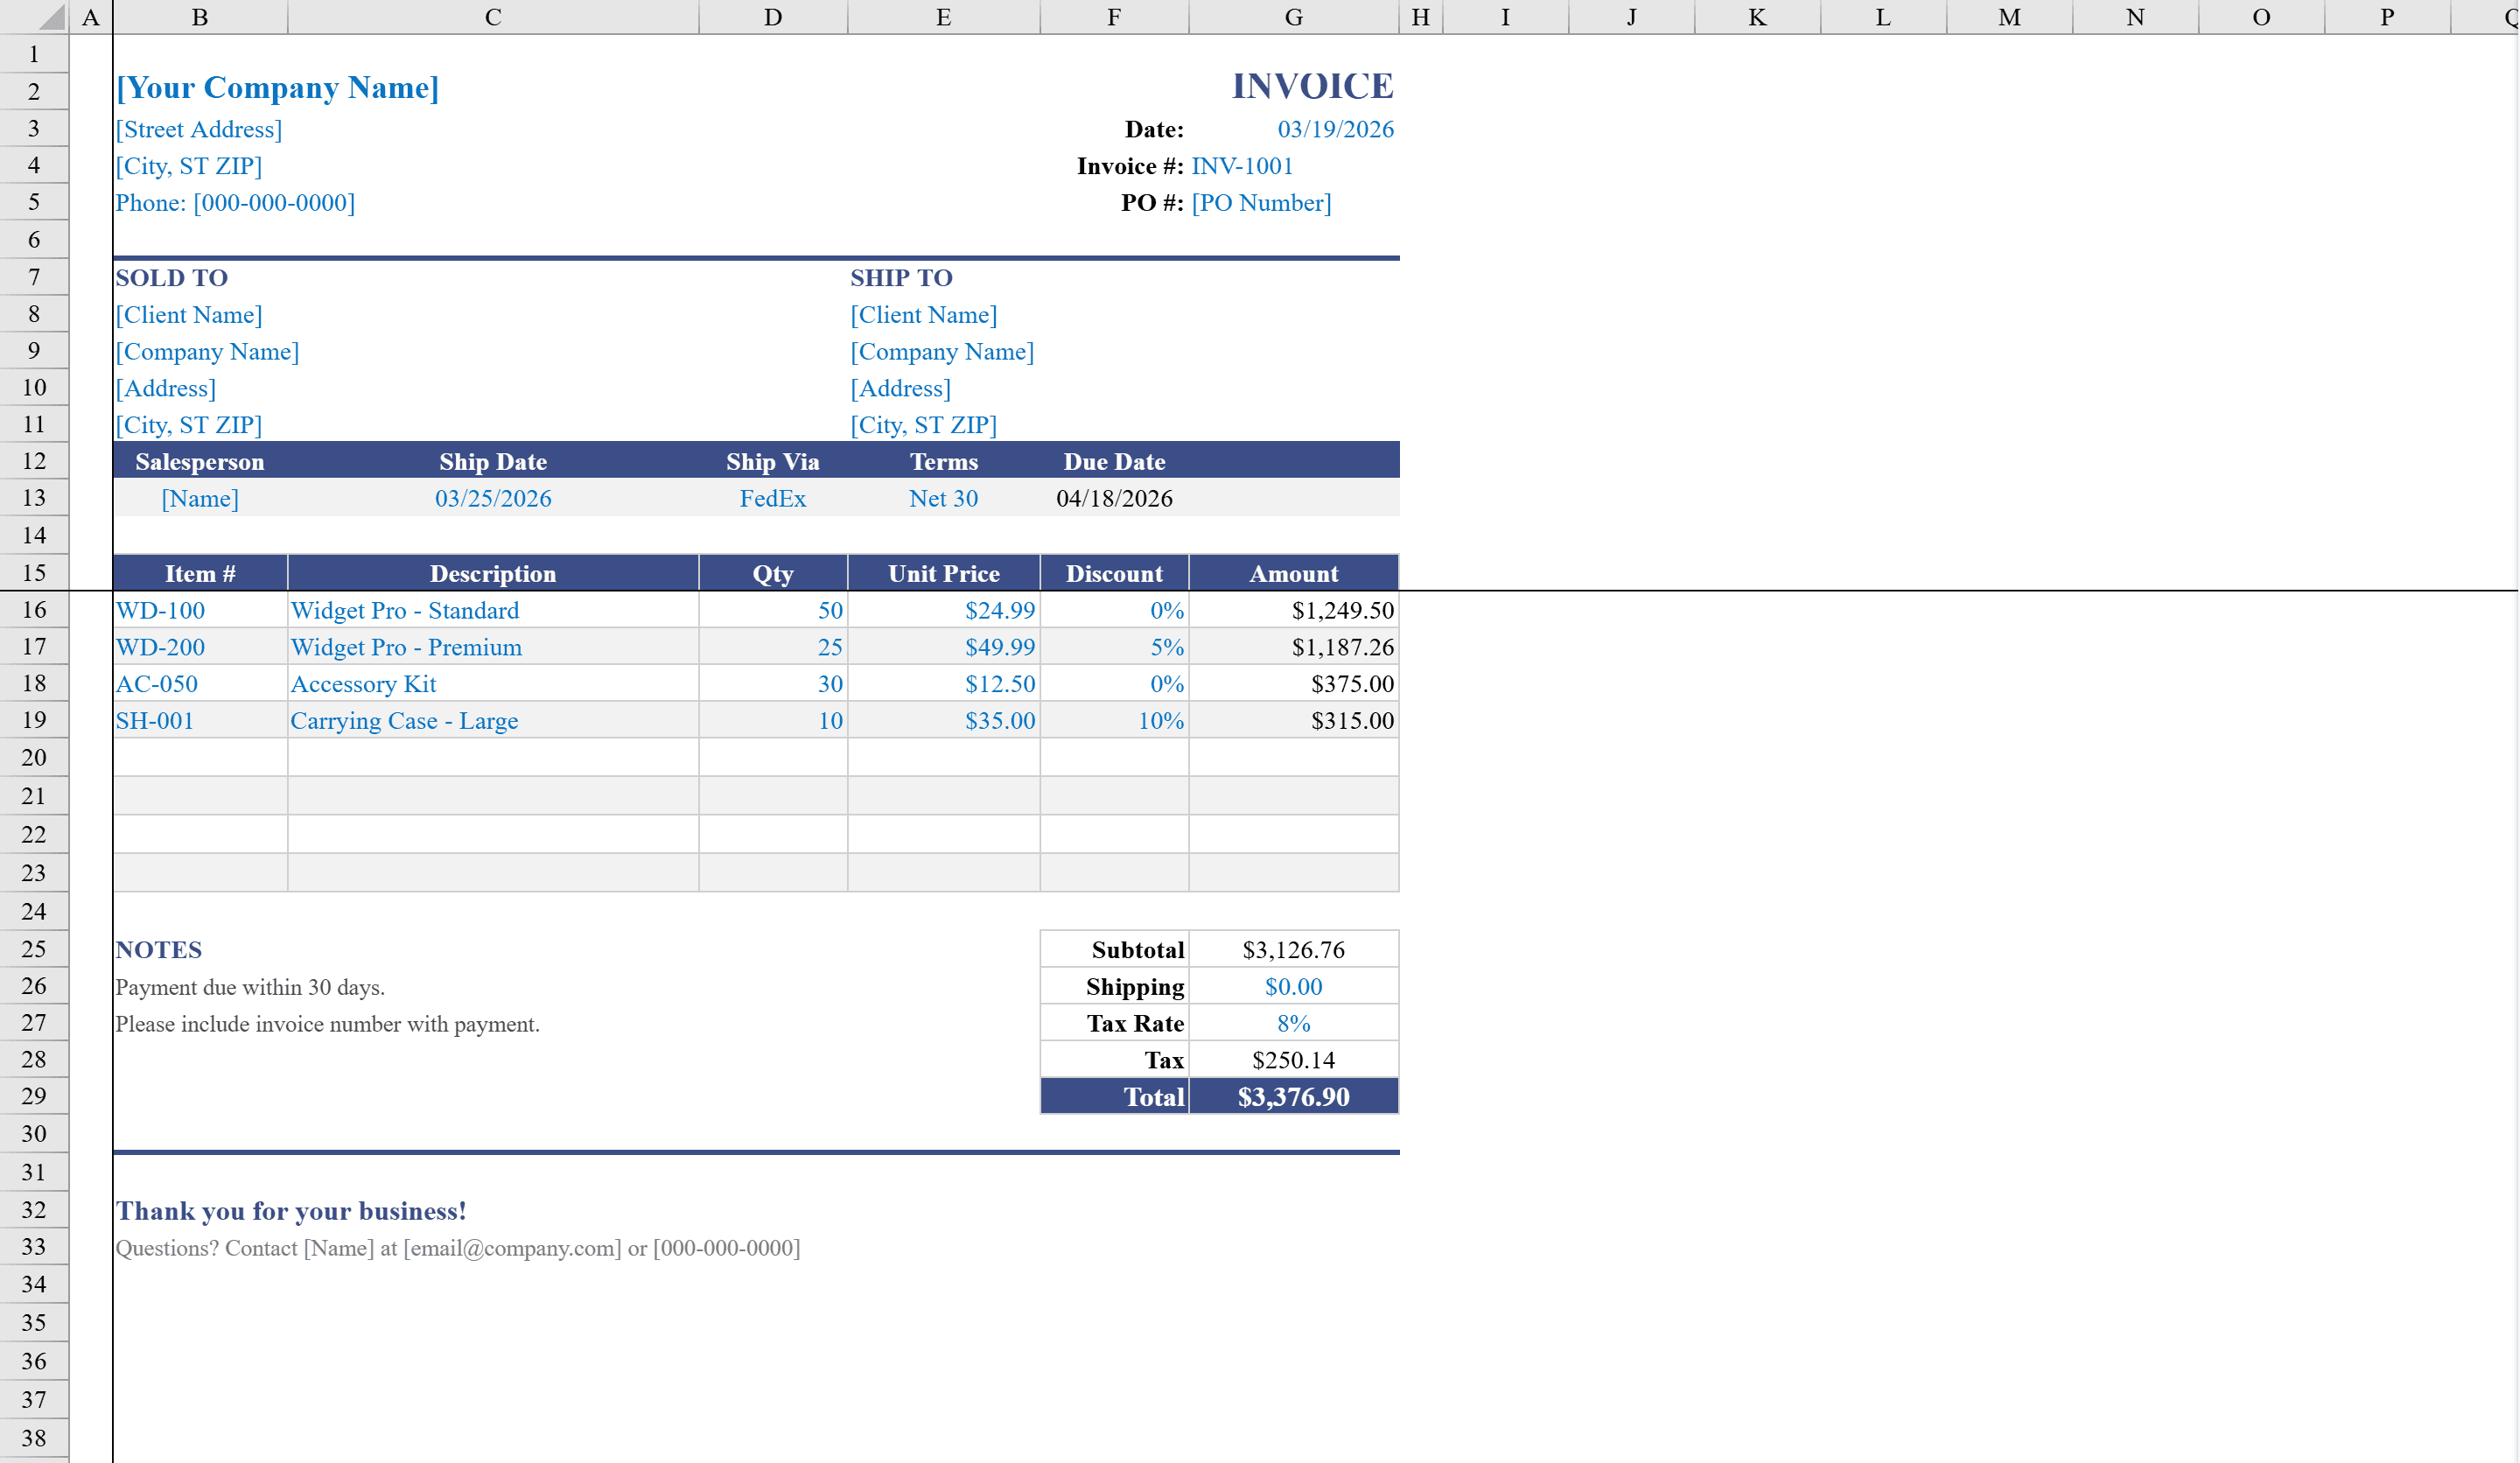2520x1463 pixels.
Task: Click the Unit Price column header
Action: click(943, 573)
